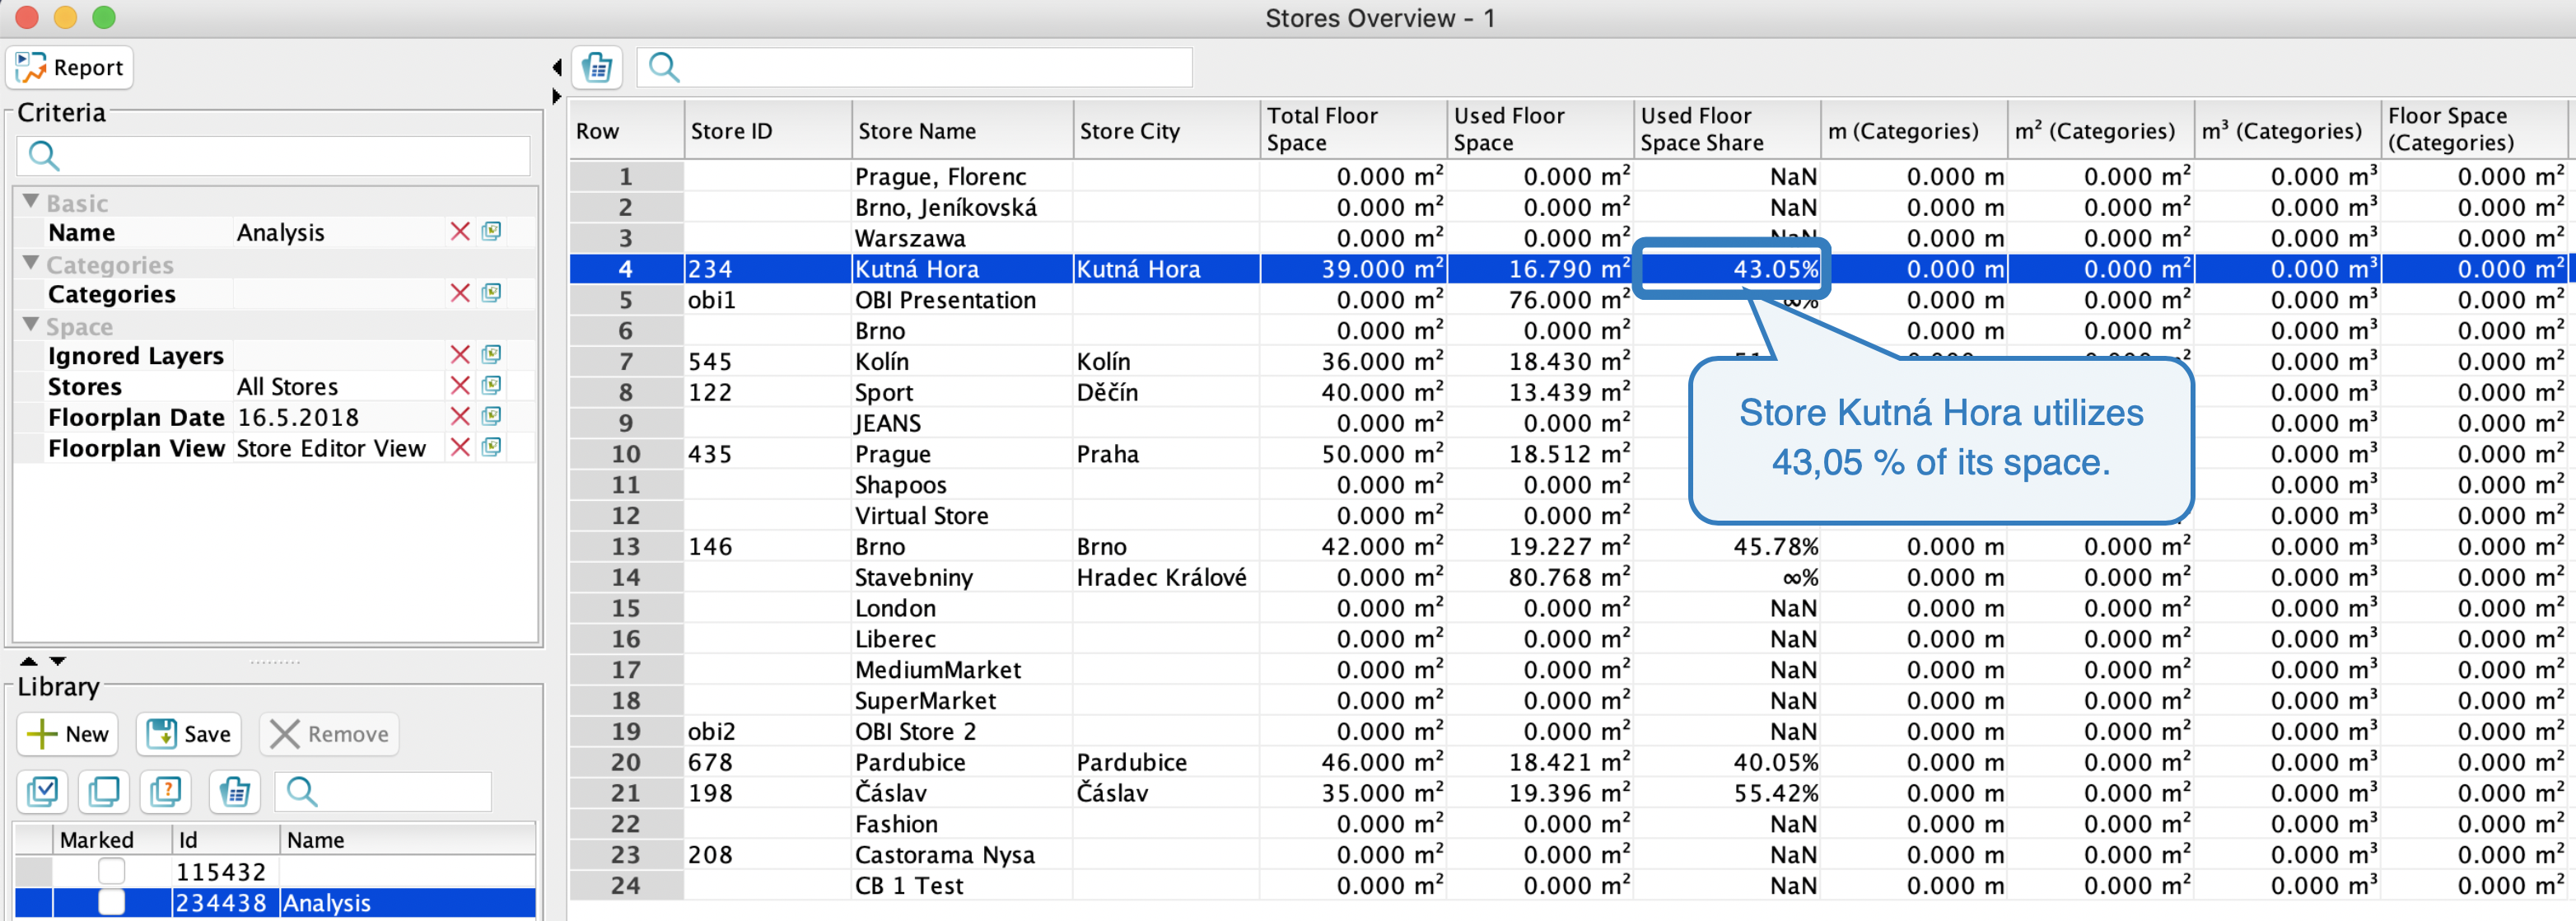
Task: Collapse the Space criteria group
Action: point(31,326)
